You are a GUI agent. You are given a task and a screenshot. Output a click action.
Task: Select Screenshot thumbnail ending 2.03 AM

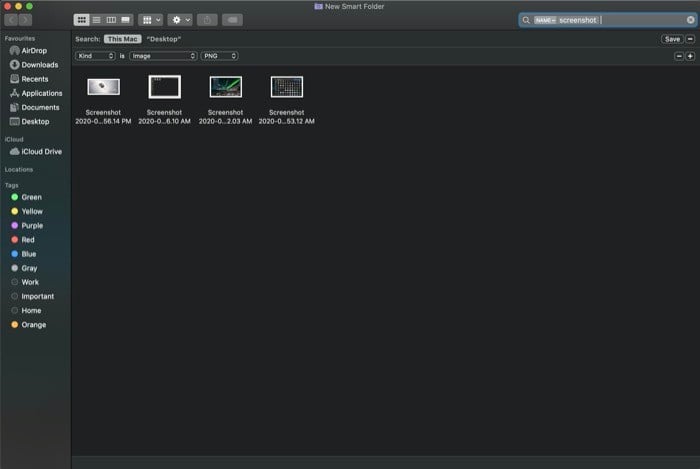point(226,87)
